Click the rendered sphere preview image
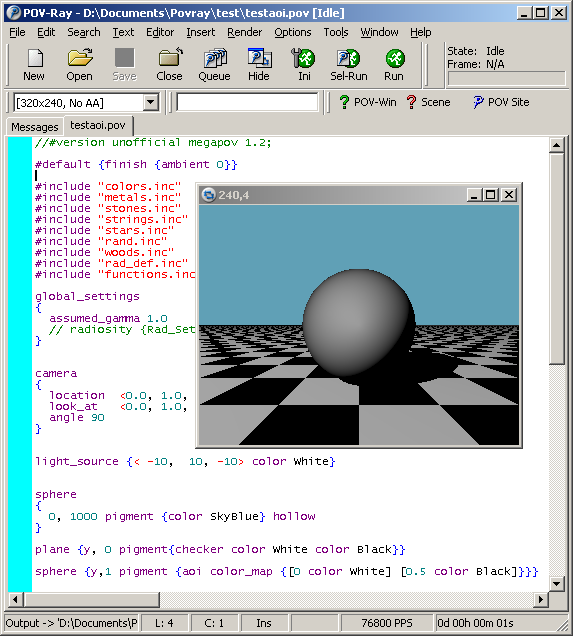This screenshot has height=636, width=573. click(x=359, y=325)
